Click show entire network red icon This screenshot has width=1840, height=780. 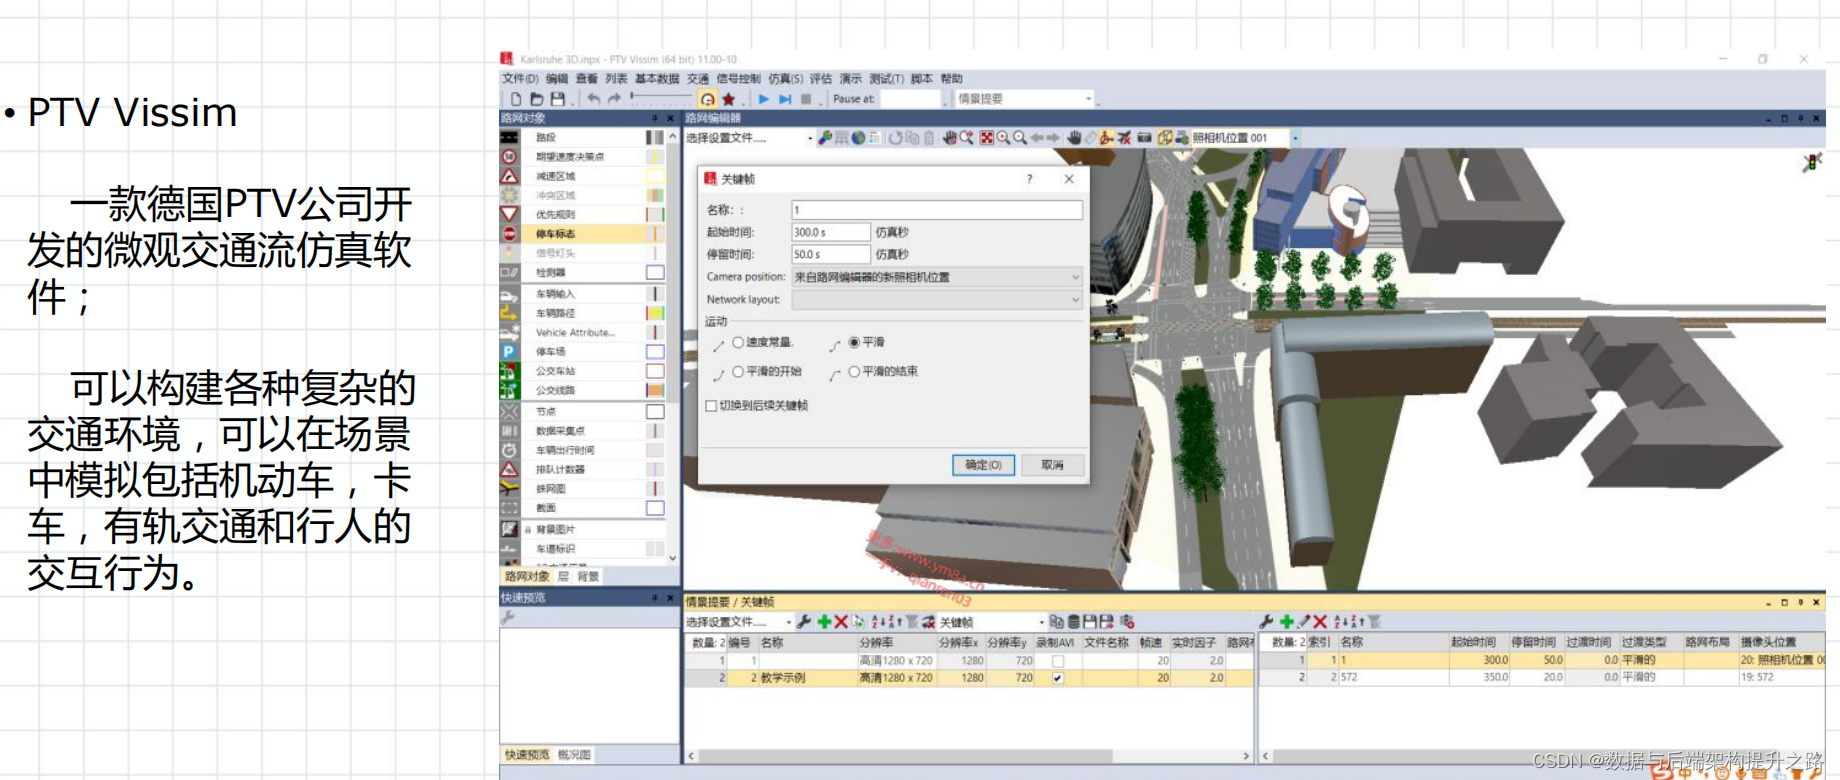[x=986, y=138]
